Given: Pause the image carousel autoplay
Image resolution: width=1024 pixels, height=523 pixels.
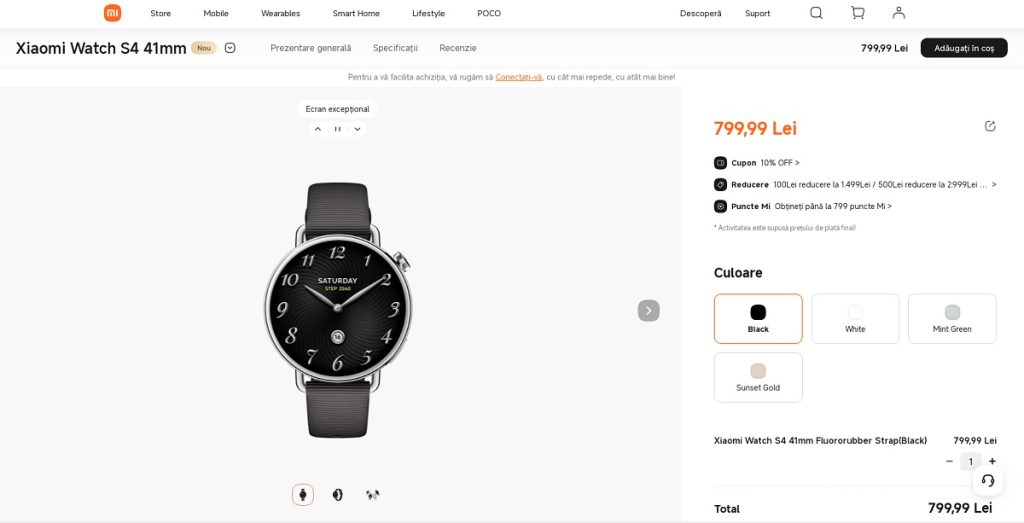Looking at the screenshot, I should coord(338,129).
